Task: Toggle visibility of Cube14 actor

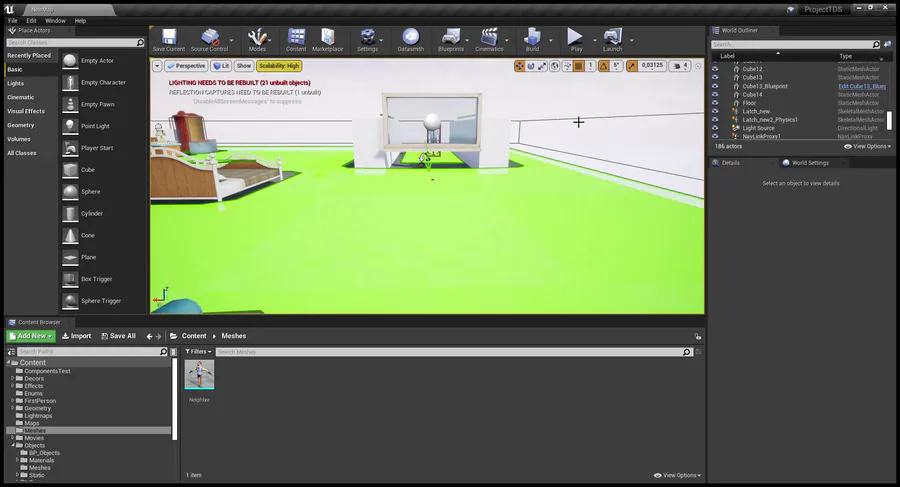Action: (715, 95)
